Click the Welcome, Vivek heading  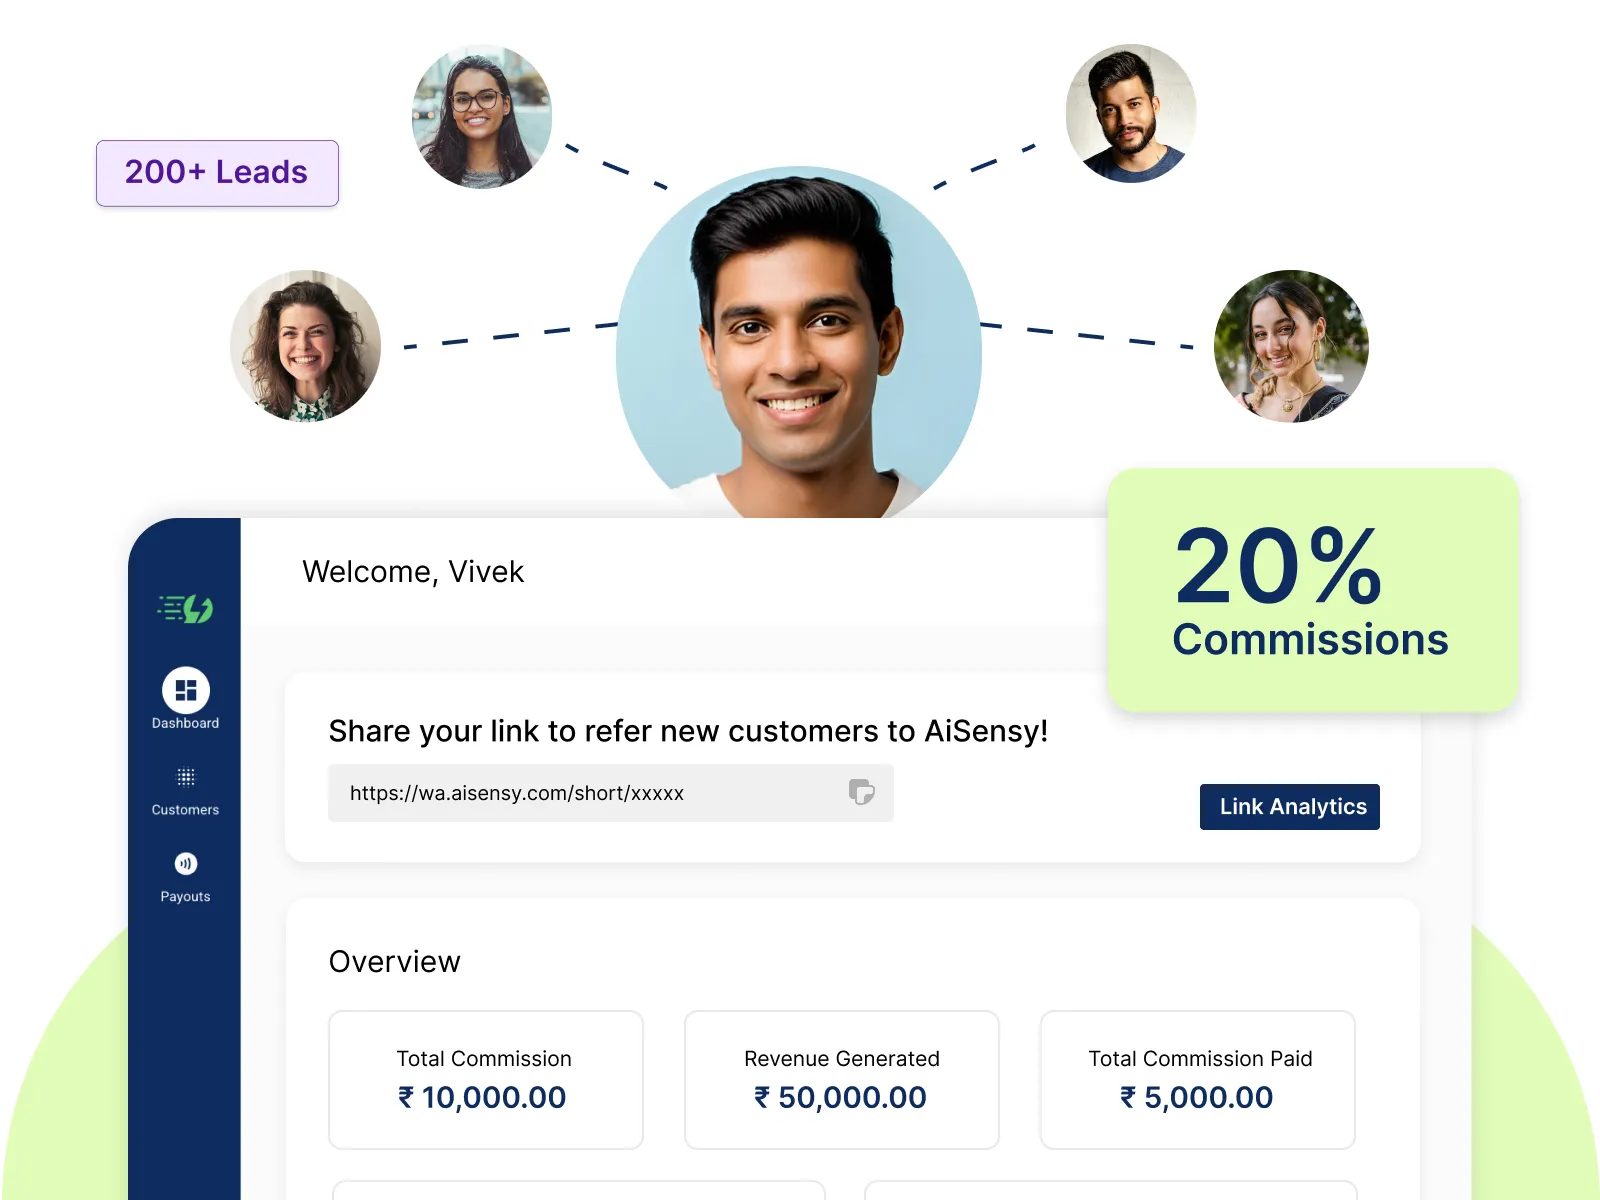pos(413,571)
